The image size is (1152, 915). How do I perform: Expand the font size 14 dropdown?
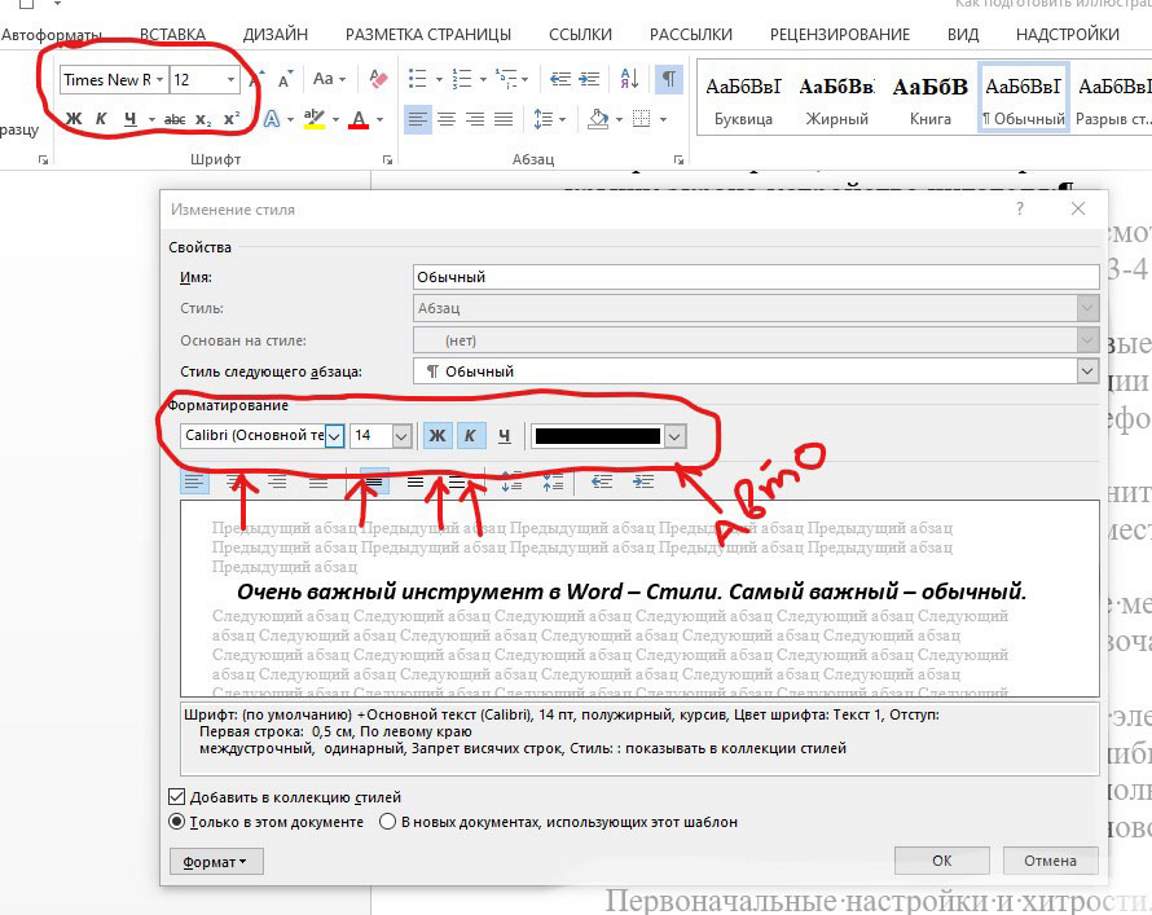401,436
